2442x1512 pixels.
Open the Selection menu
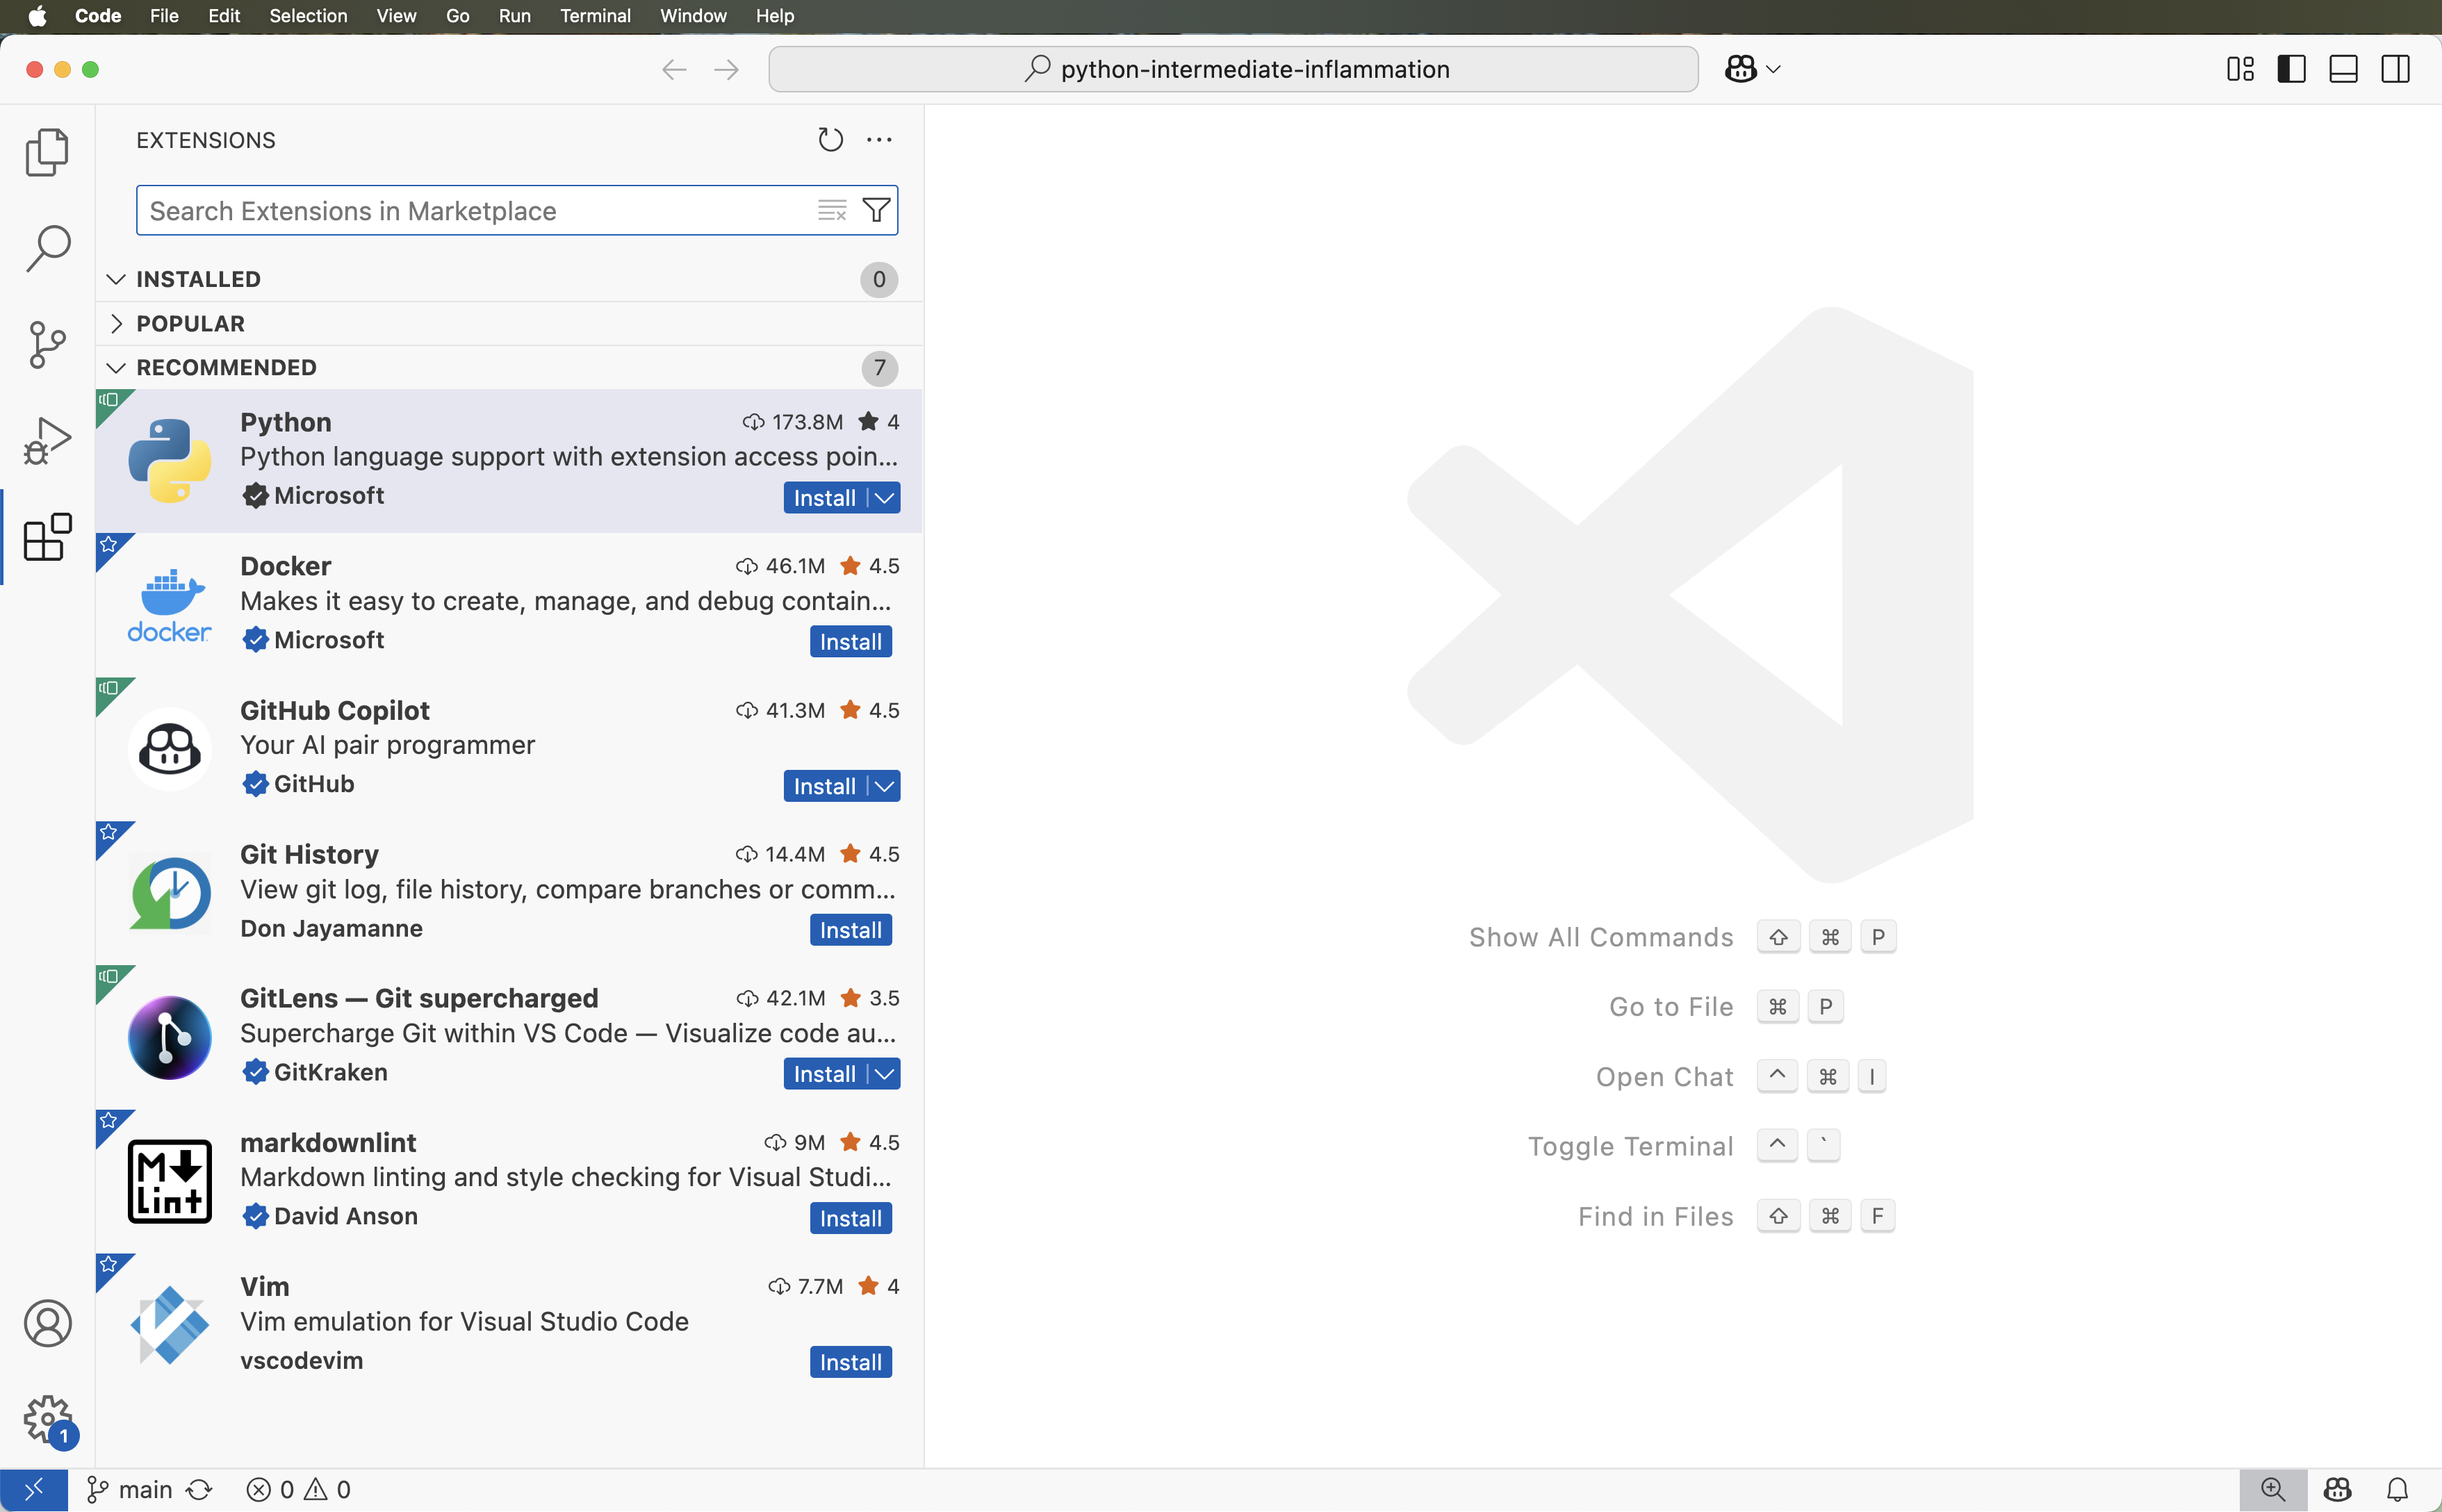[308, 16]
